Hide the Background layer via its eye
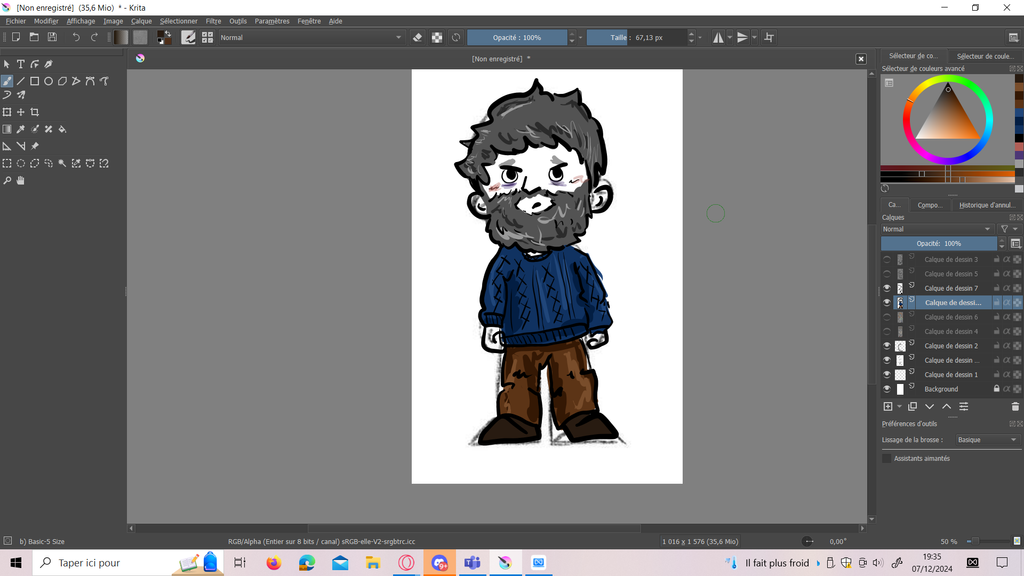This screenshot has width=1024, height=576. coord(886,389)
